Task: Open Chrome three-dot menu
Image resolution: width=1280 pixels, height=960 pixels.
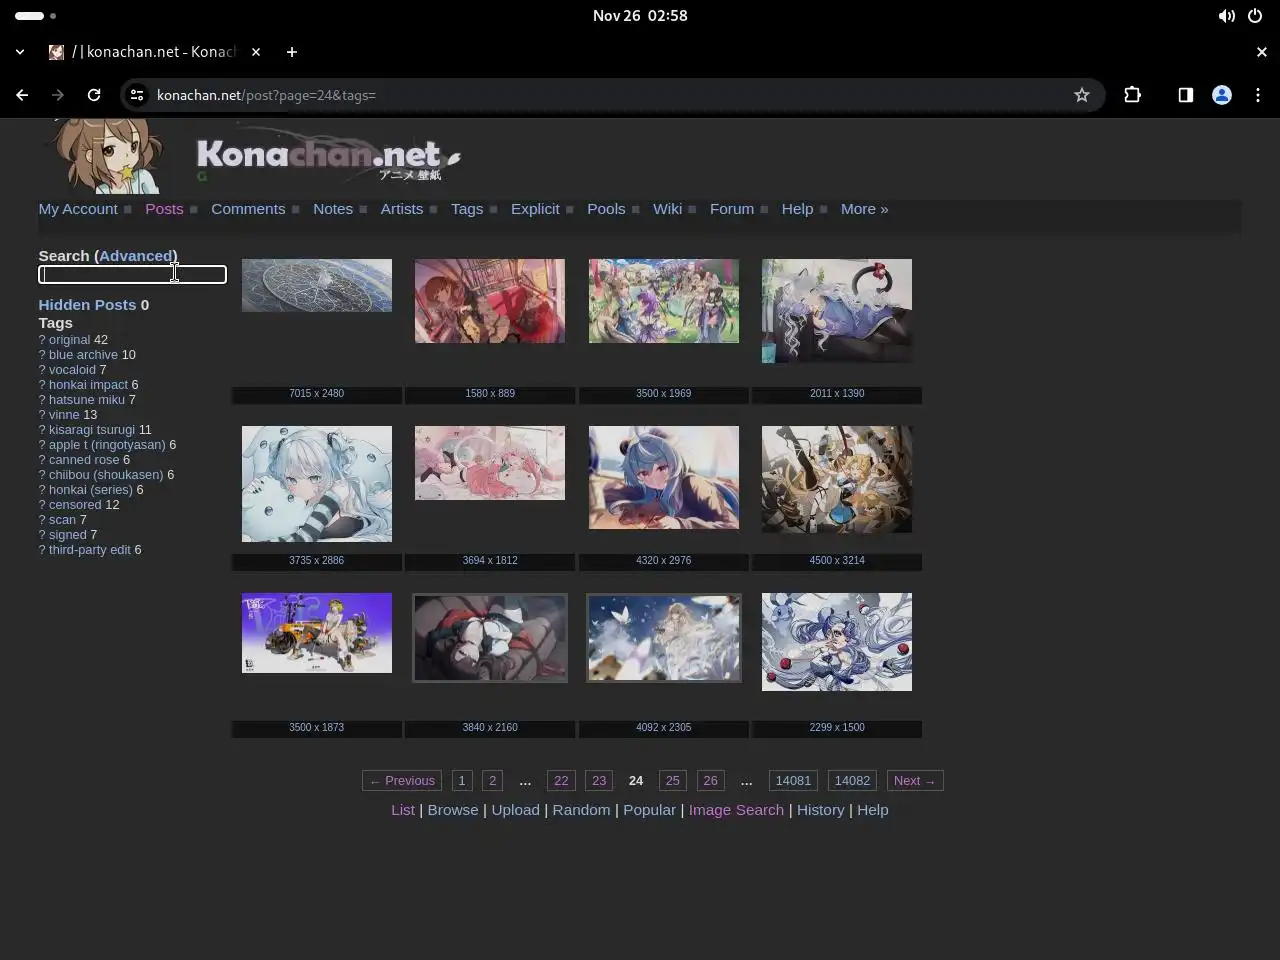Action: pos(1258,95)
